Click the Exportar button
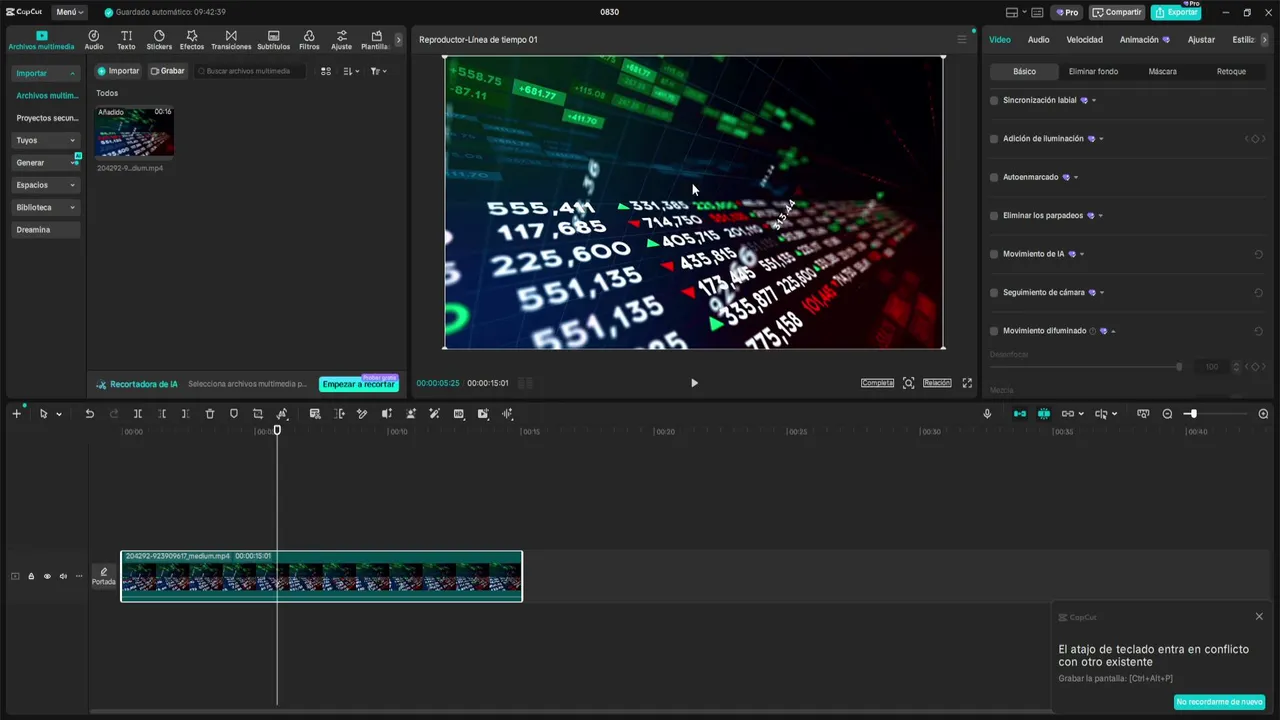 [1176, 12]
